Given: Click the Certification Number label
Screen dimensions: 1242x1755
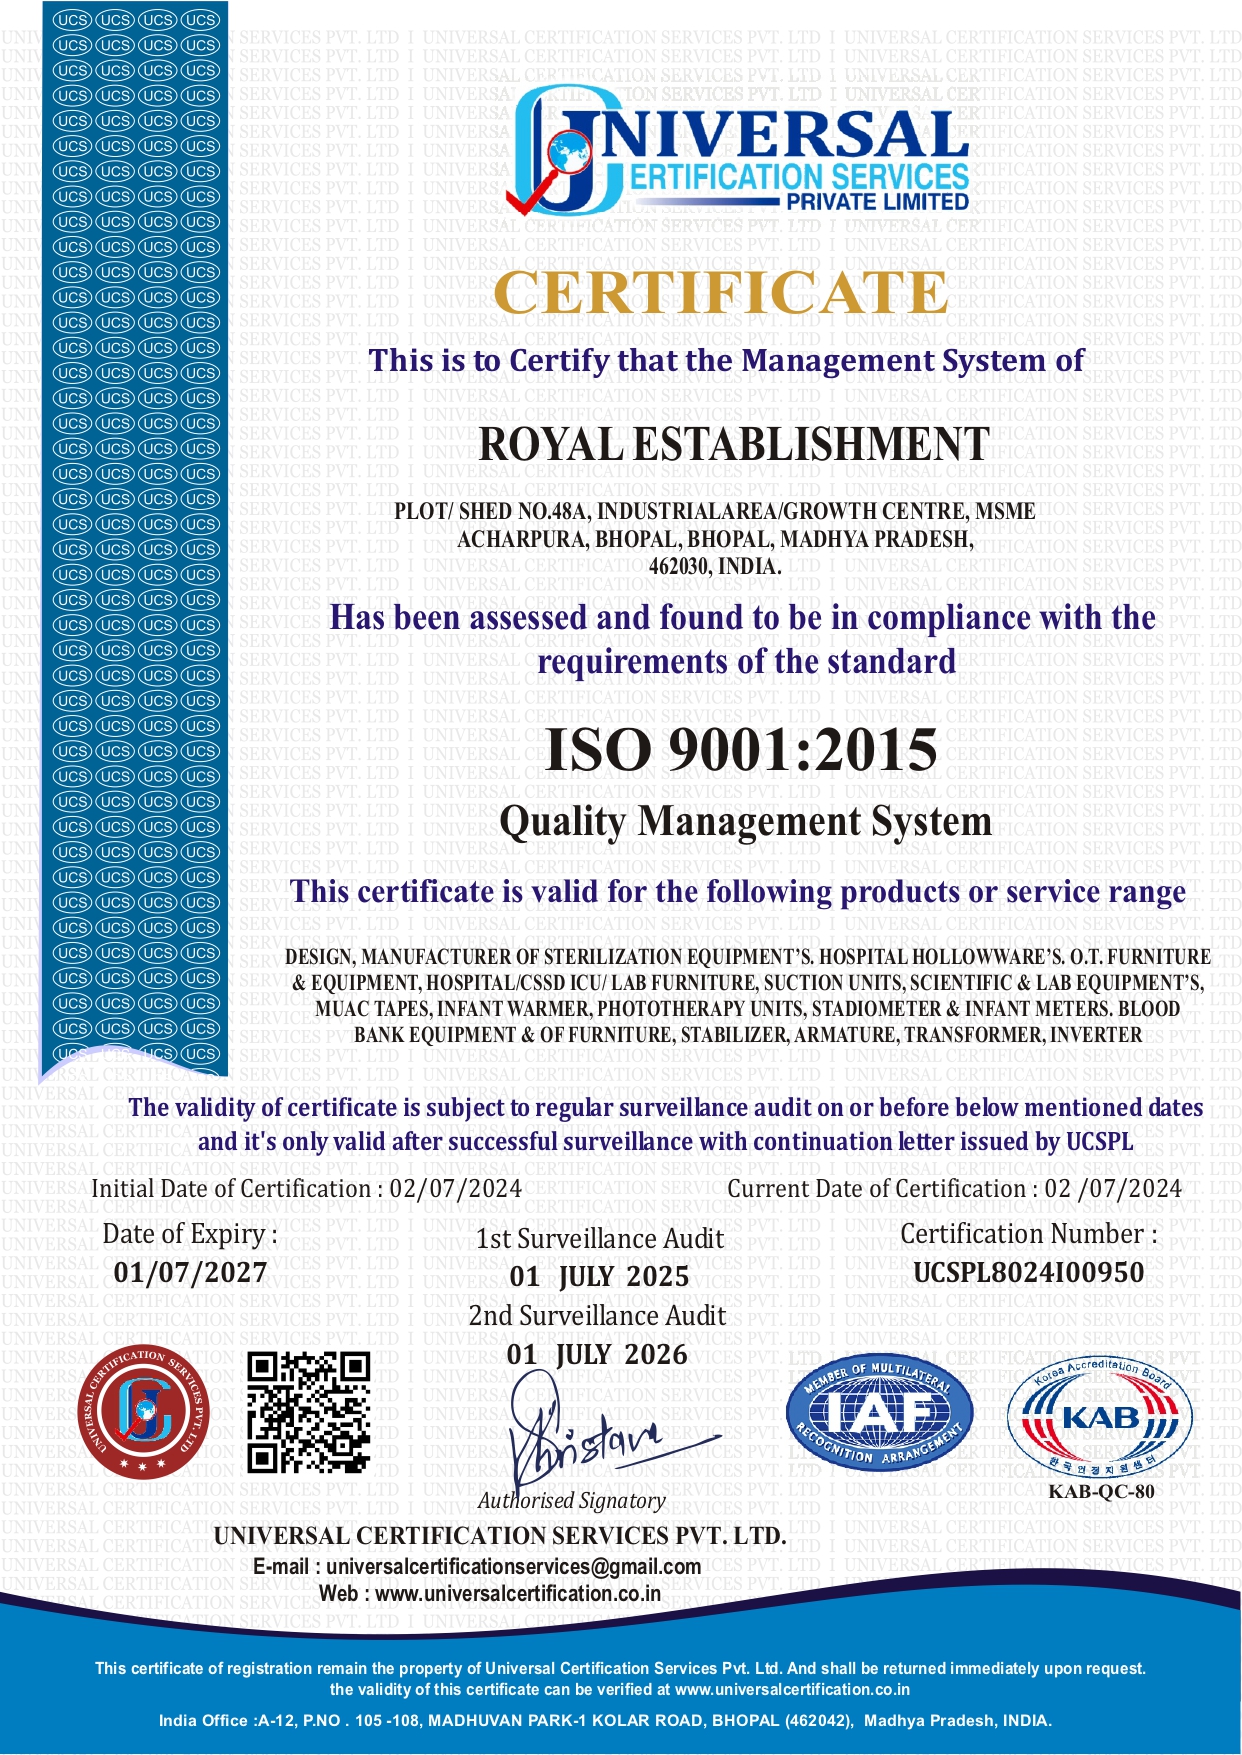Looking at the screenshot, I should pos(1029,1234).
